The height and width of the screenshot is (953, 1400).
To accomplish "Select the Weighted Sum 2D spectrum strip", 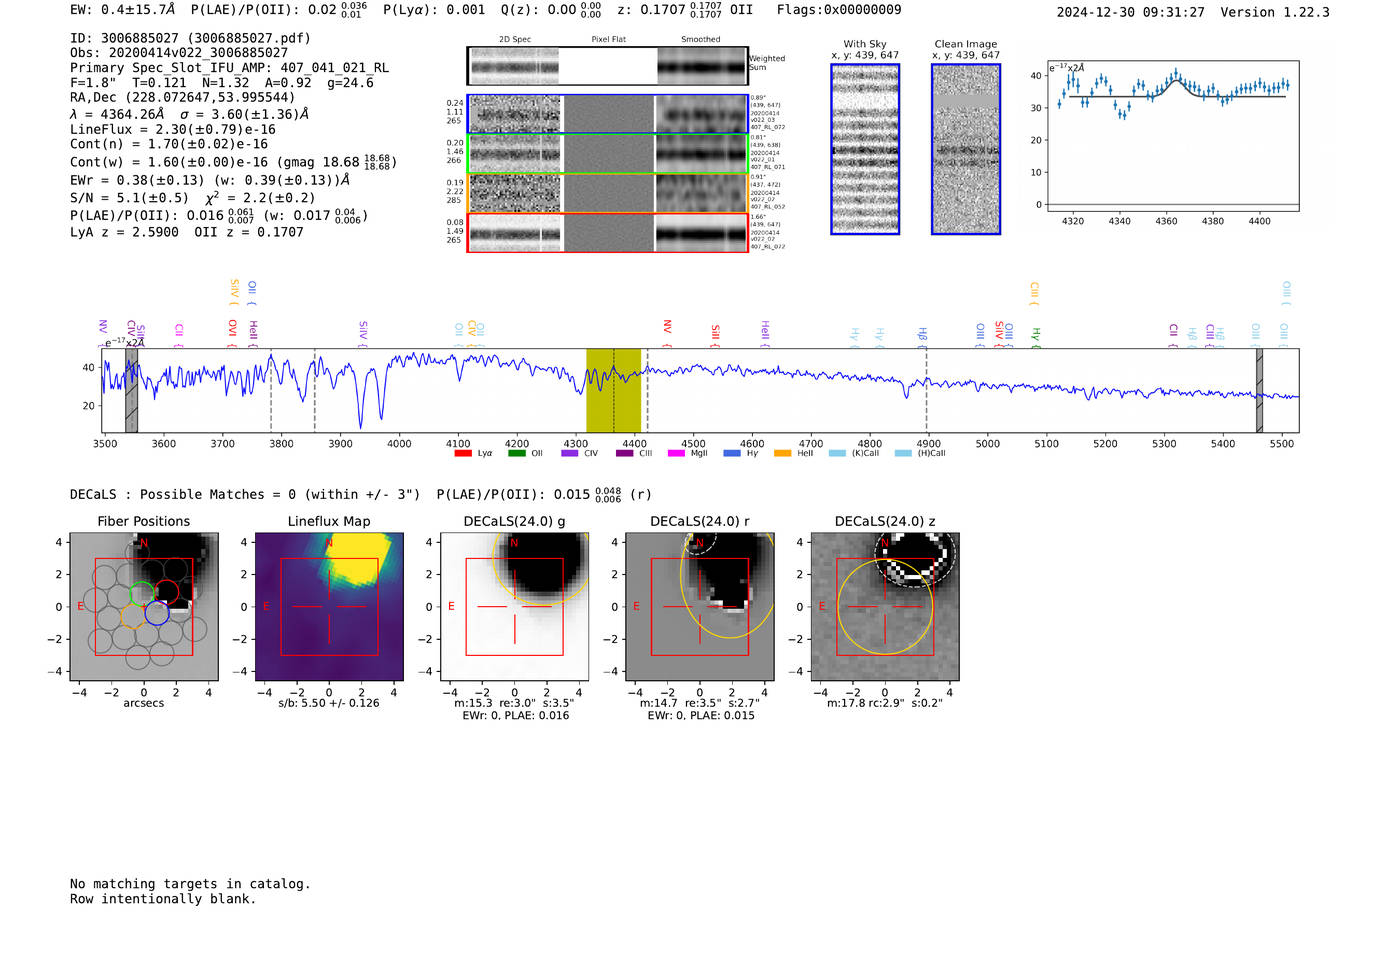I will coord(607,66).
